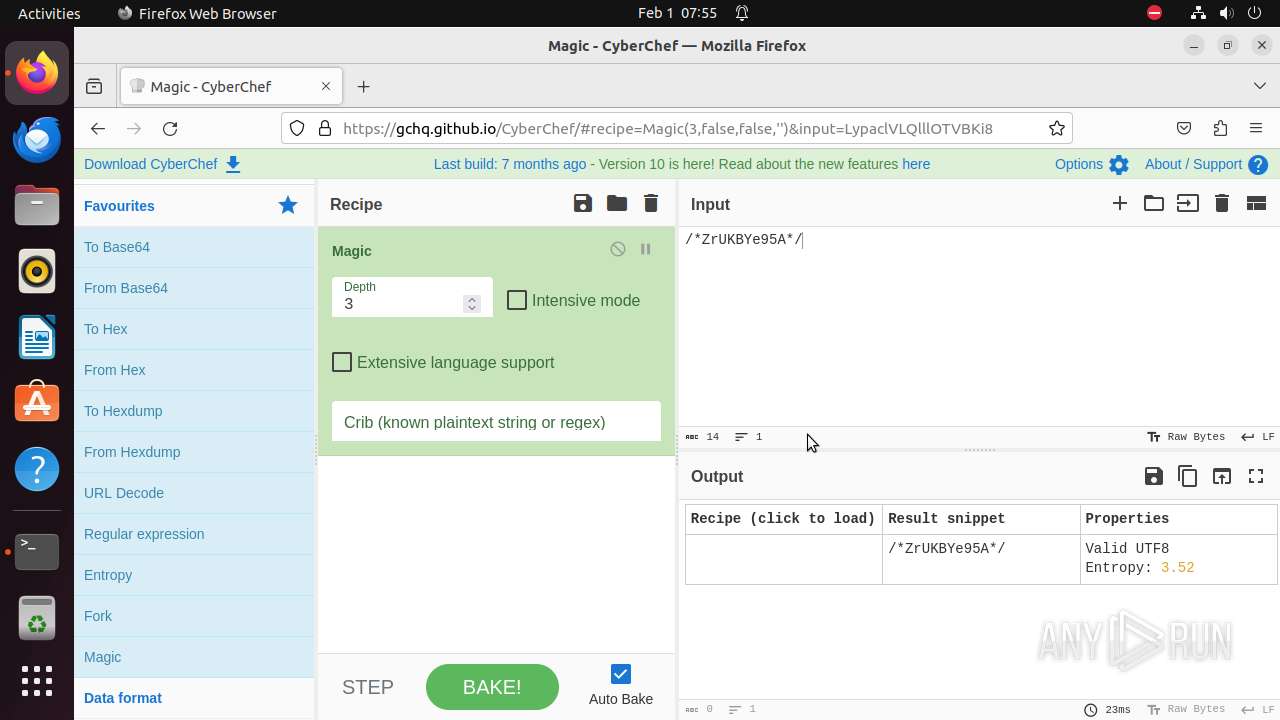Image resolution: width=1280 pixels, height=720 pixels.
Task: Select the To Base64 operation
Action: tap(194, 247)
